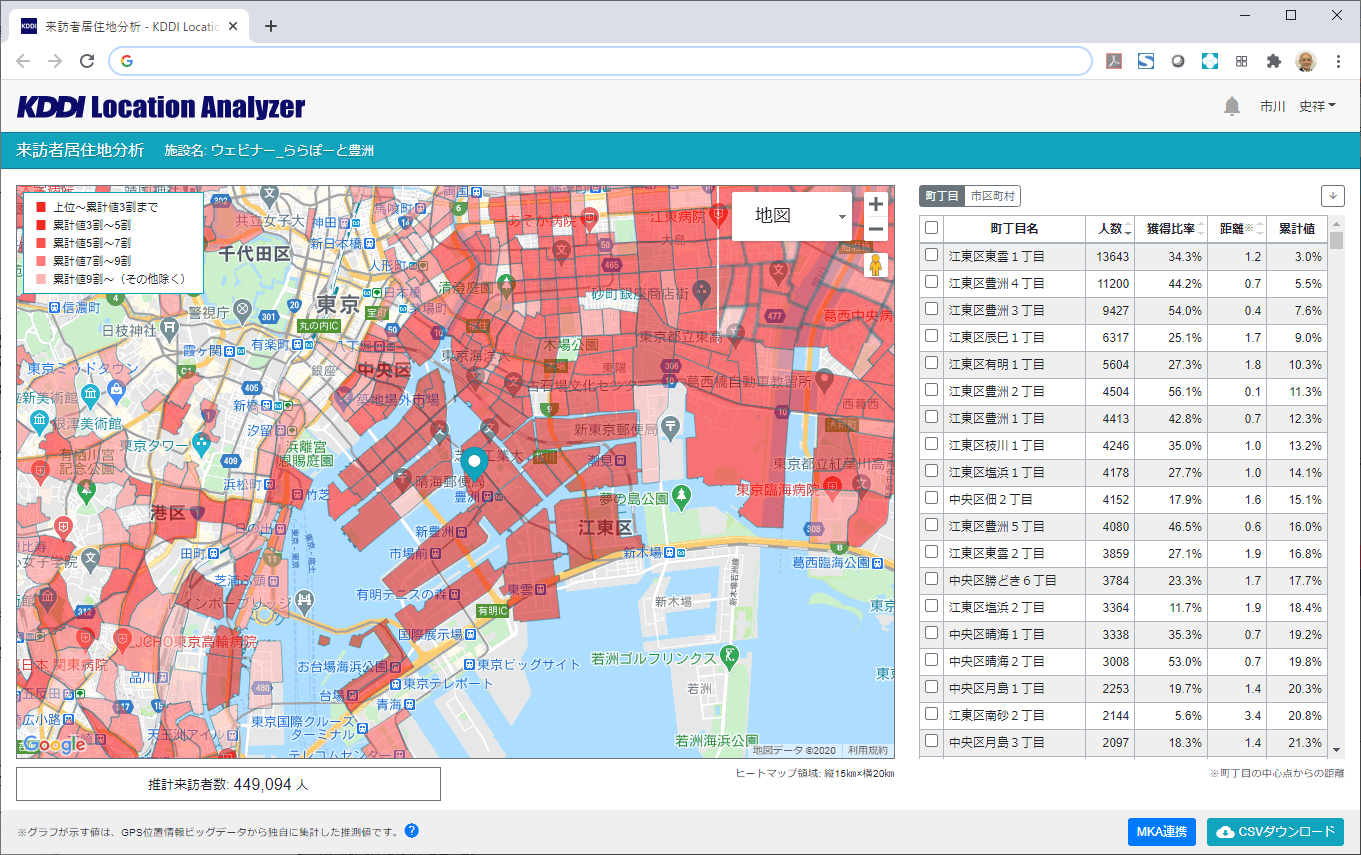This screenshot has width=1361, height=855.
Task: Check the box for 江東区豊洲３丁目
Action: coord(932,309)
